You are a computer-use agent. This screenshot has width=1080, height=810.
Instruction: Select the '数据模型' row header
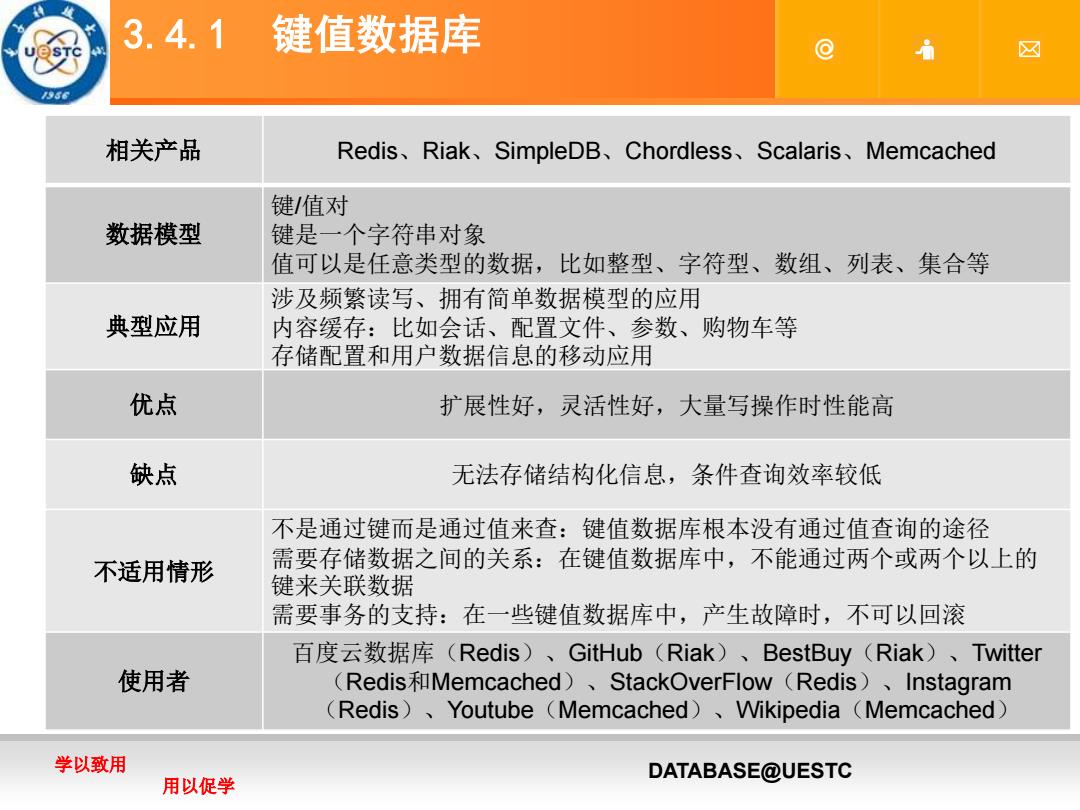click(153, 234)
